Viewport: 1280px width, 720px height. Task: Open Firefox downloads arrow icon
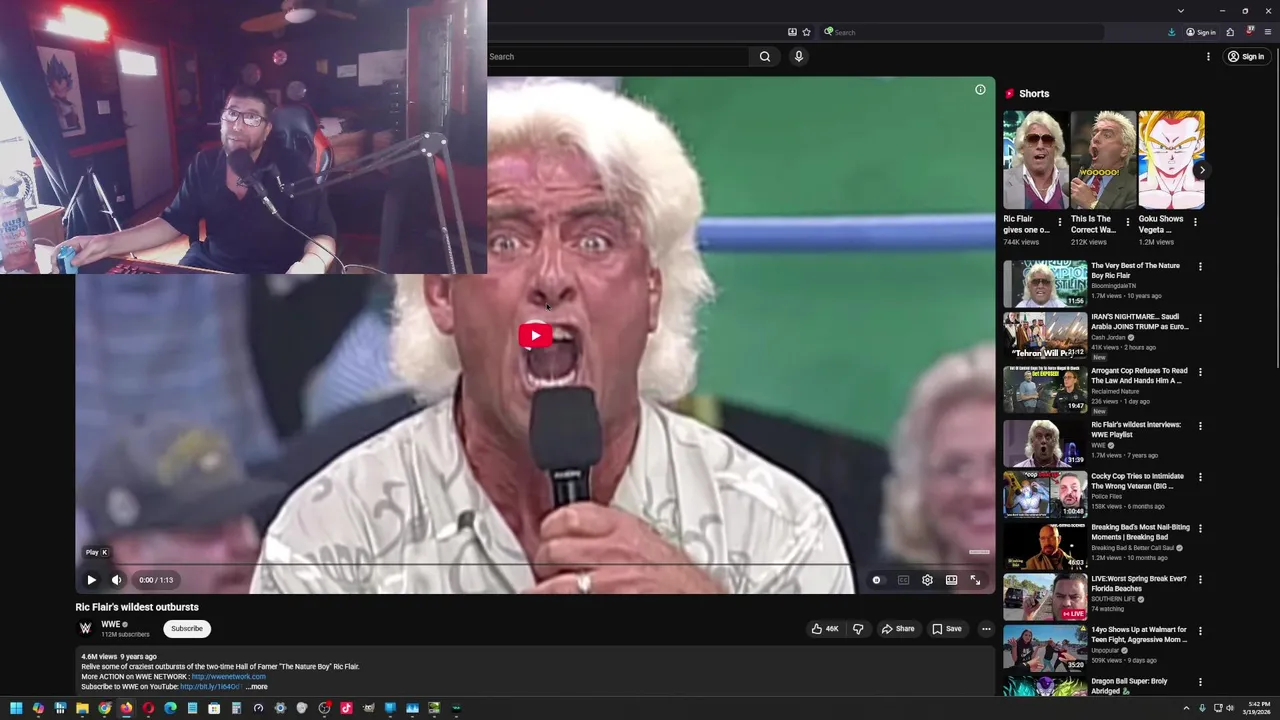pyautogui.click(x=1171, y=32)
